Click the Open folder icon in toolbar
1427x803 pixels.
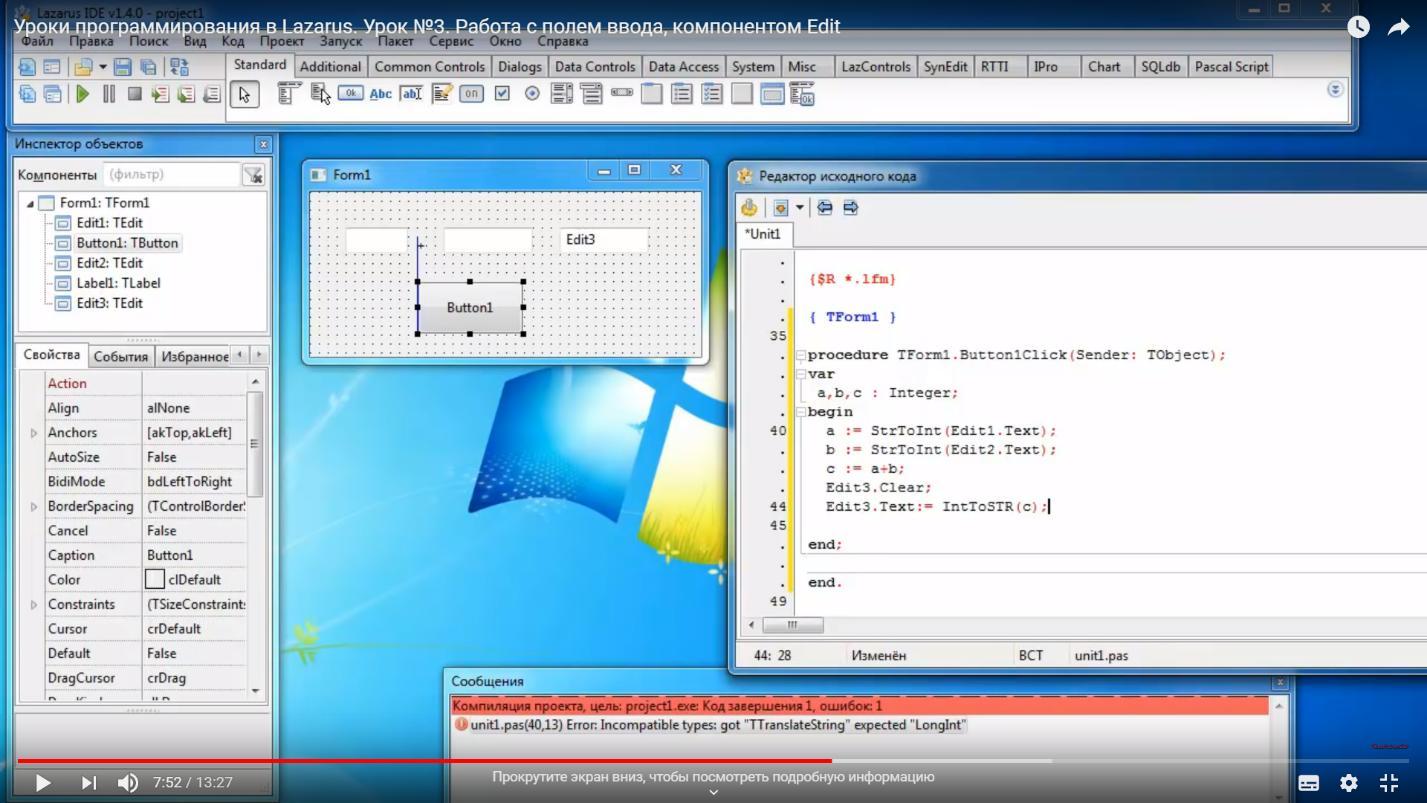tap(83, 67)
